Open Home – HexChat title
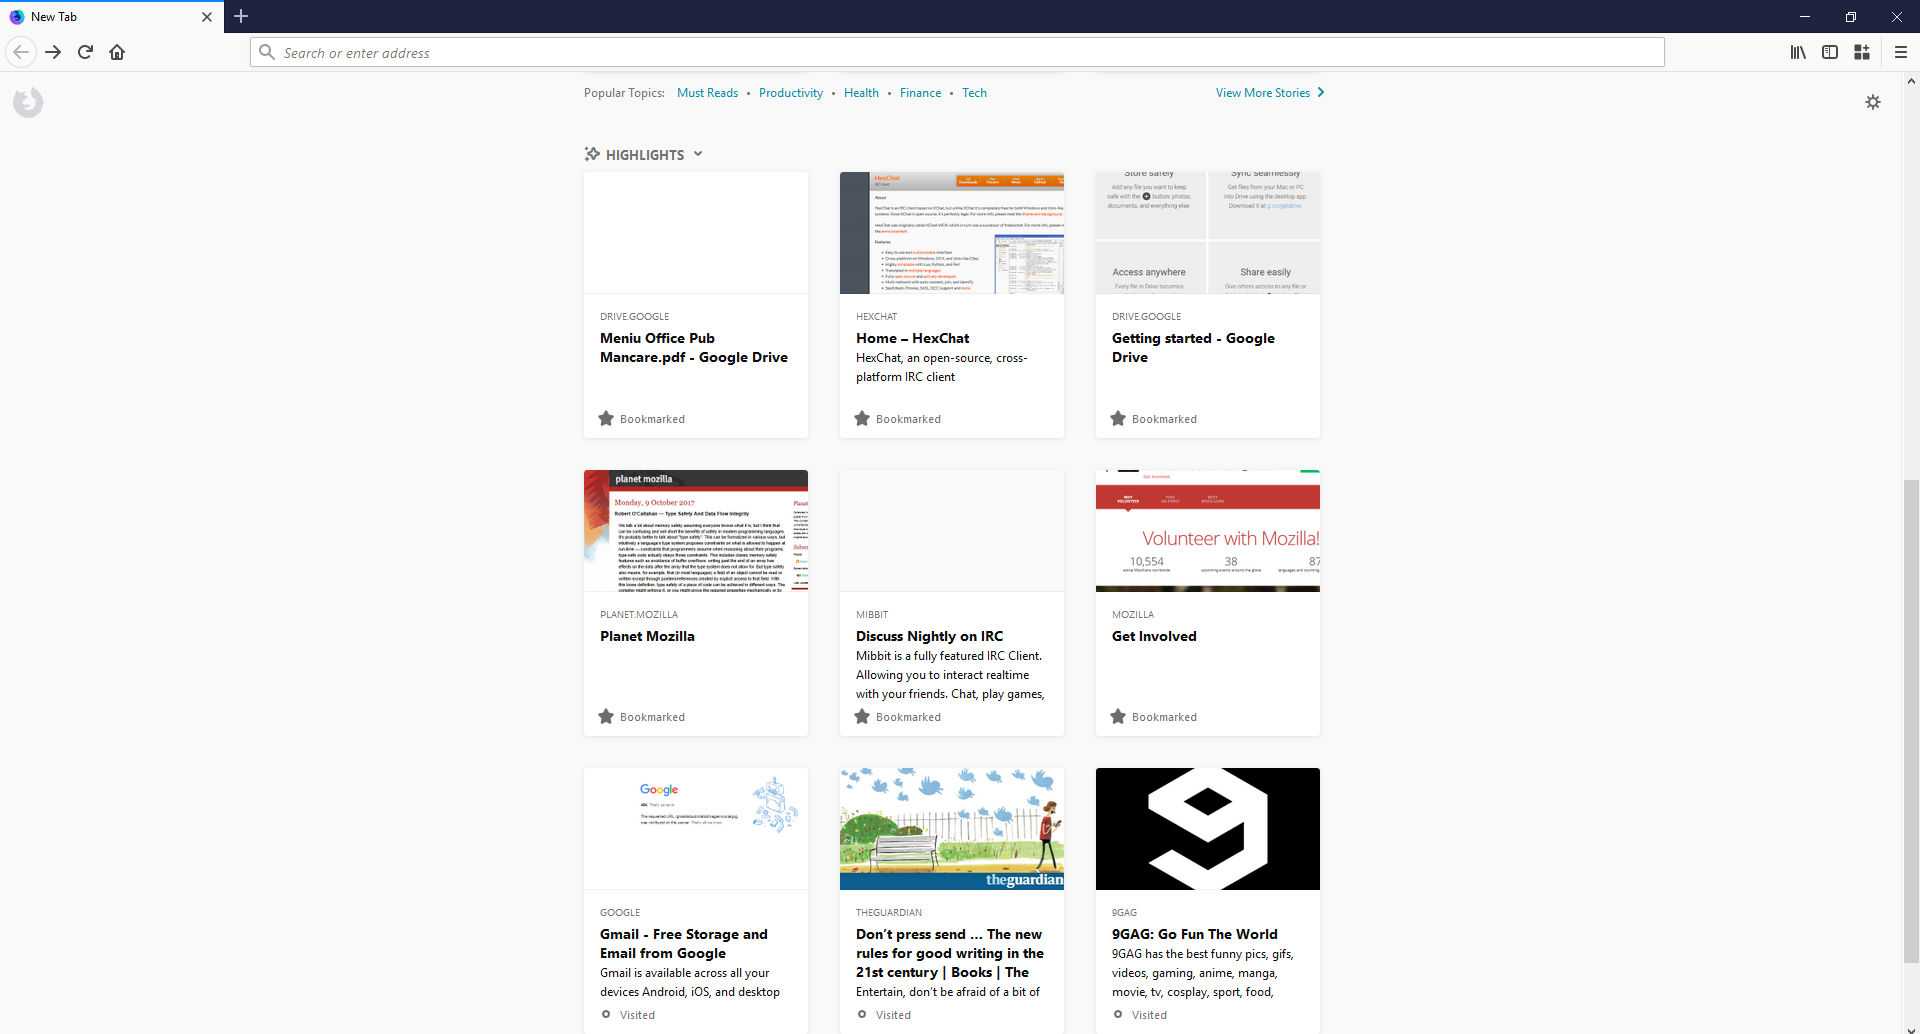 [x=912, y=338]
